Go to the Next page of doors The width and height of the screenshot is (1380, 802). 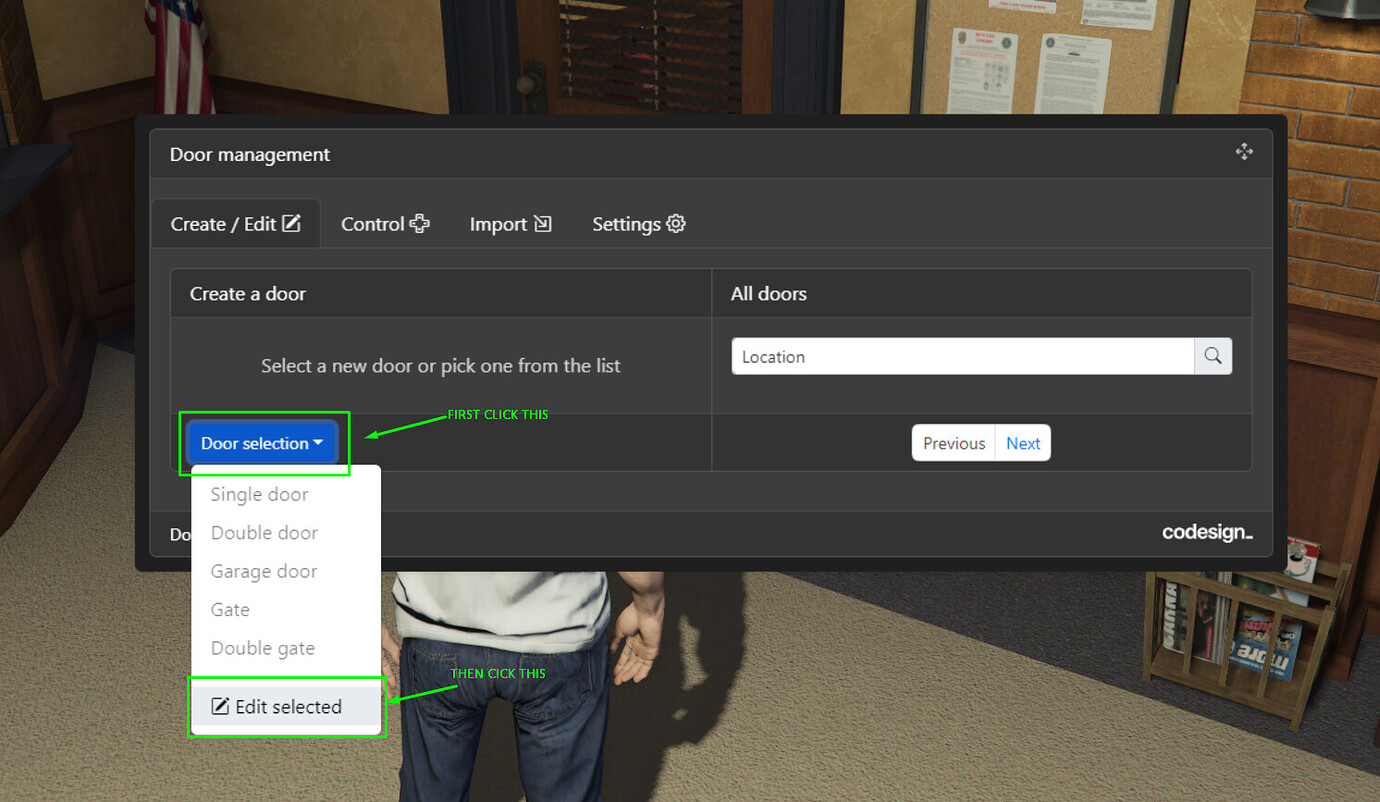tap(1023, 443)
